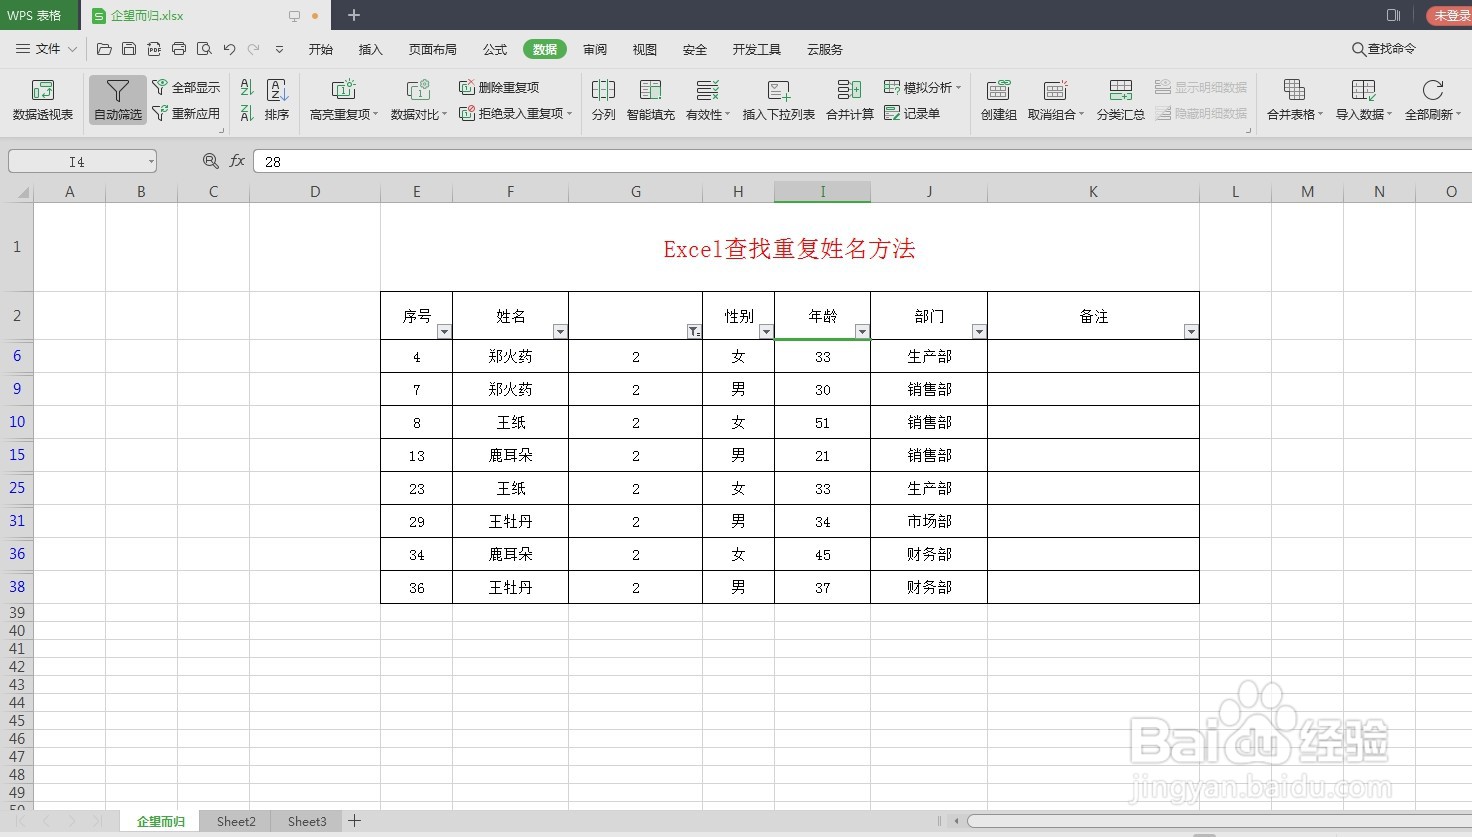Open Data Compare (数据对比) tool
The width and height of the screenshot is (1472, 837).
point(418,101)
